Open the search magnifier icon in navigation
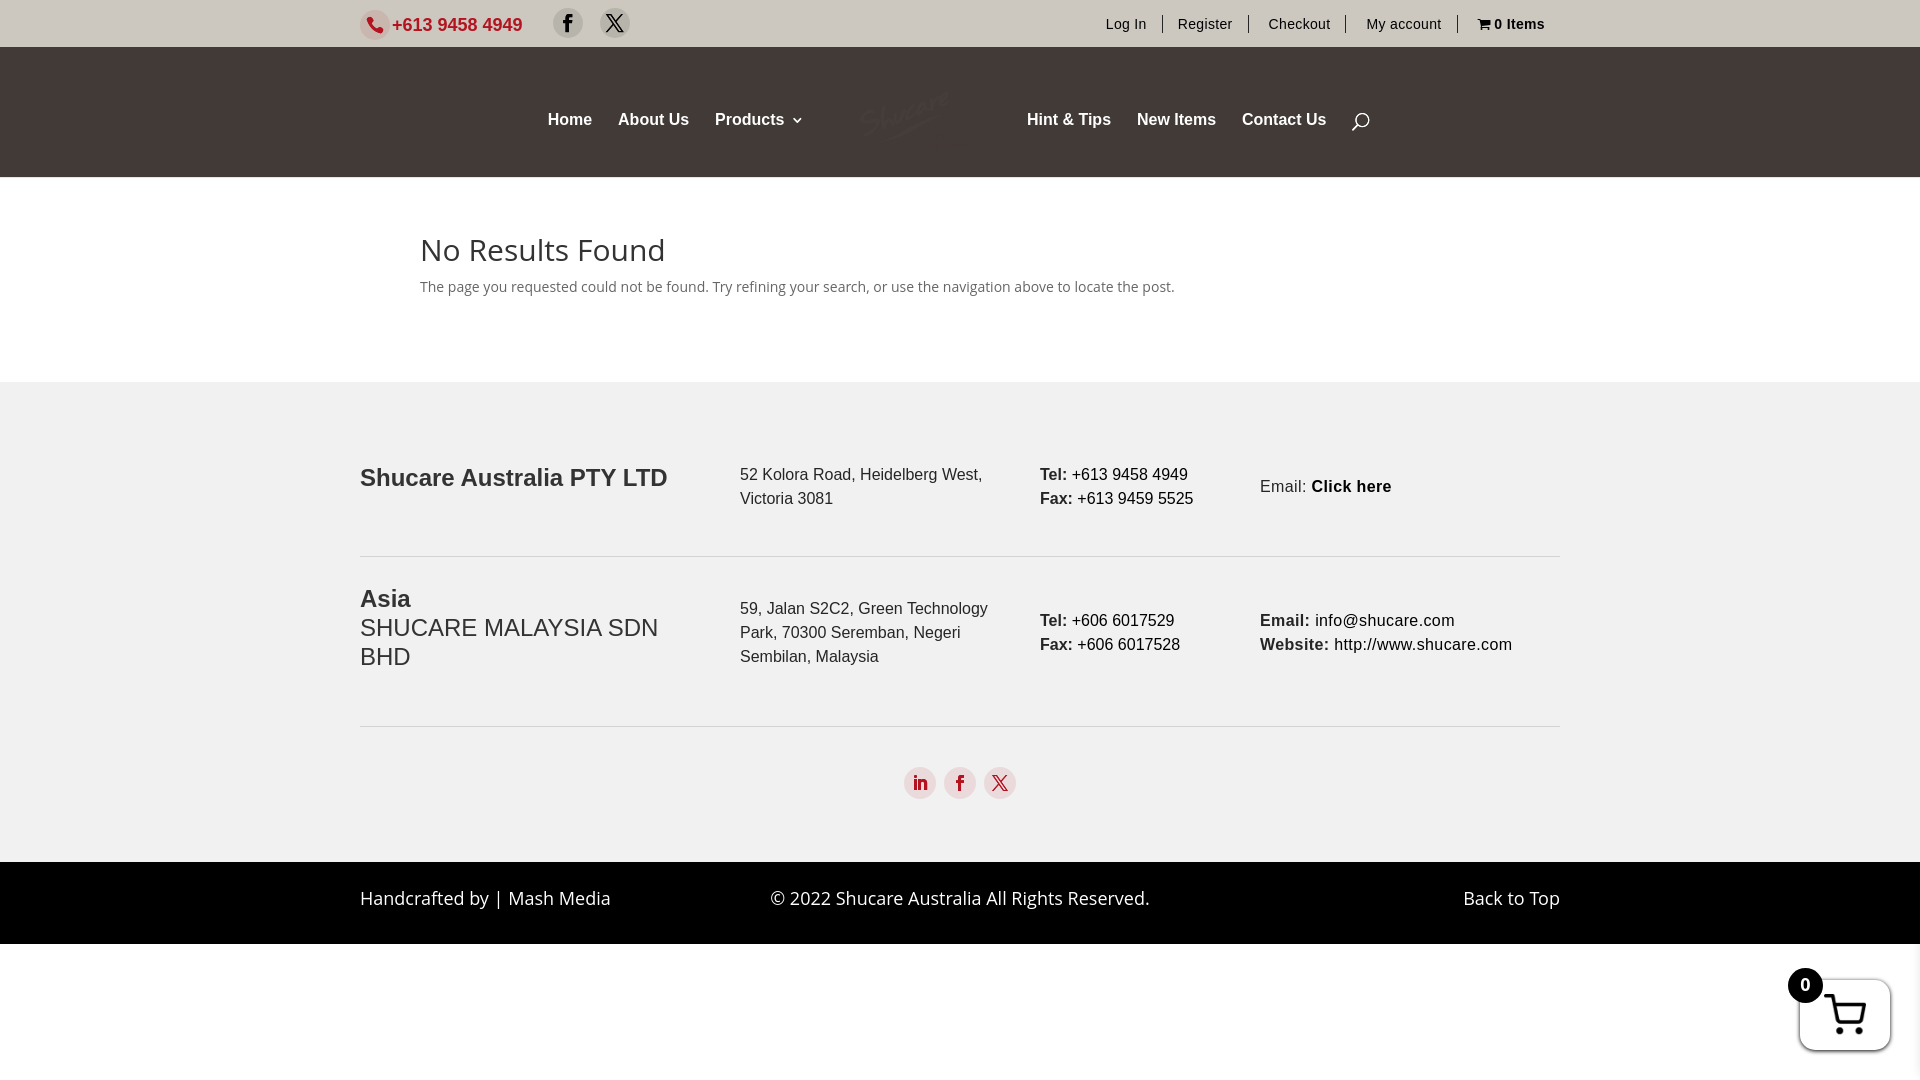 1360,121
